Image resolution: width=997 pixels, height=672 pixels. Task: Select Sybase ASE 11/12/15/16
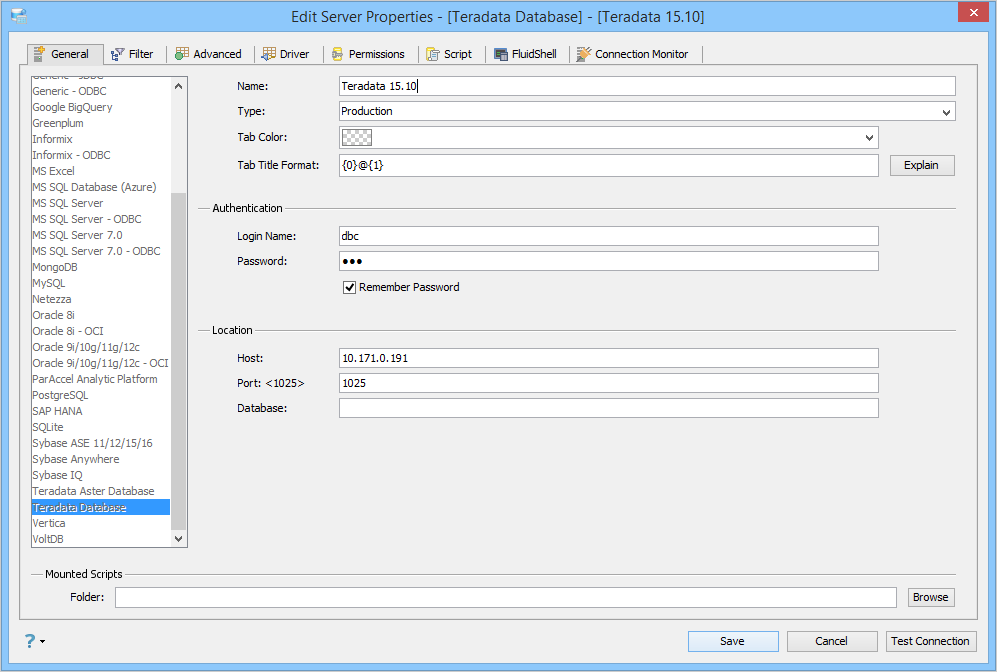pyautogui.click(x=101, y=443)
